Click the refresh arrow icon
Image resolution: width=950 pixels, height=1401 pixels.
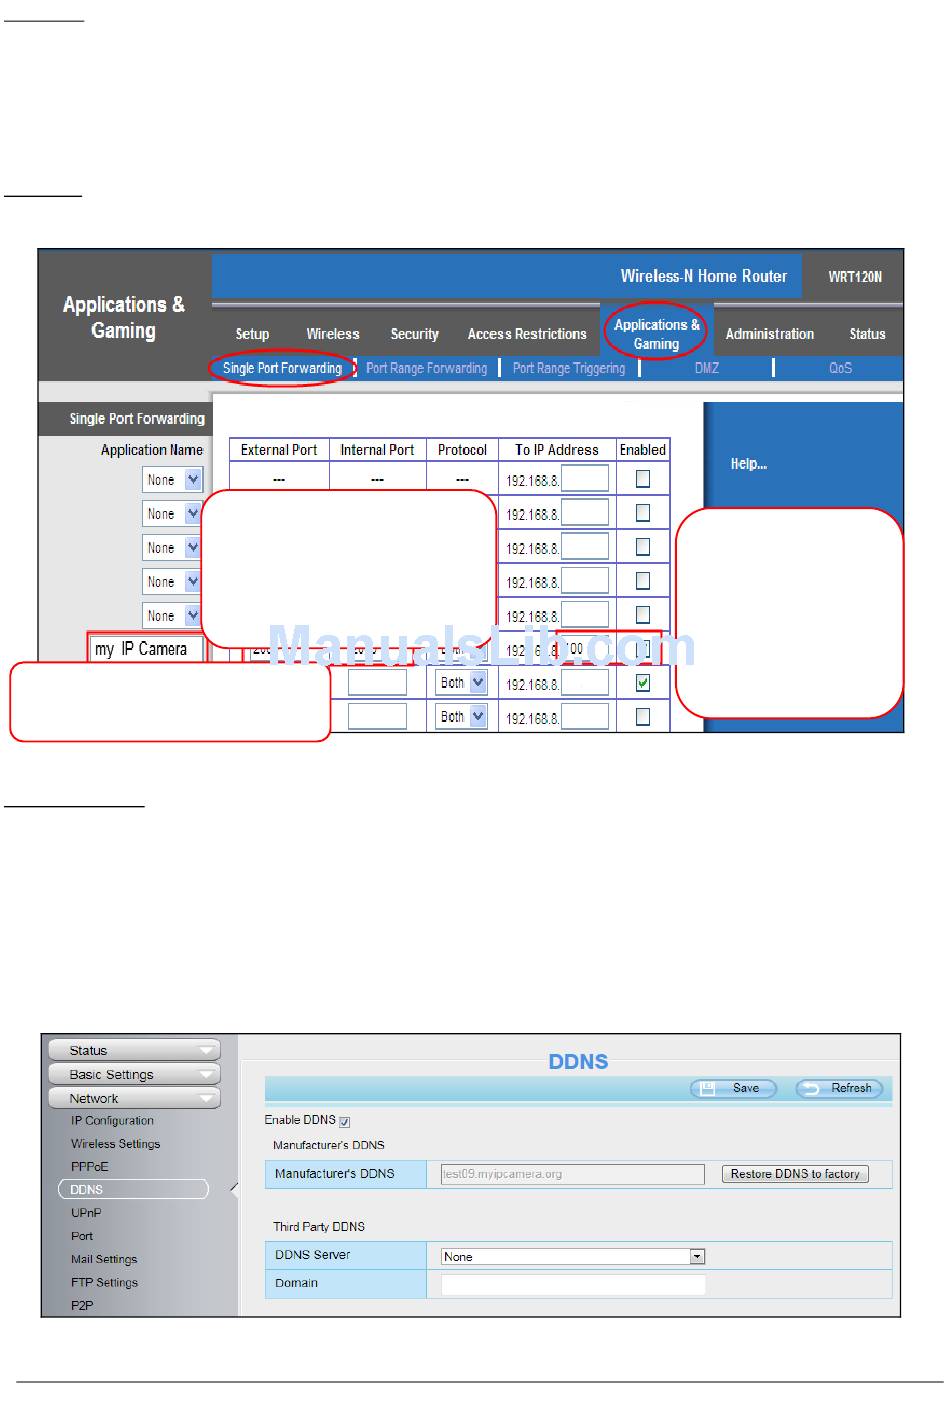pyautogui.click(x=812, y=1088)
